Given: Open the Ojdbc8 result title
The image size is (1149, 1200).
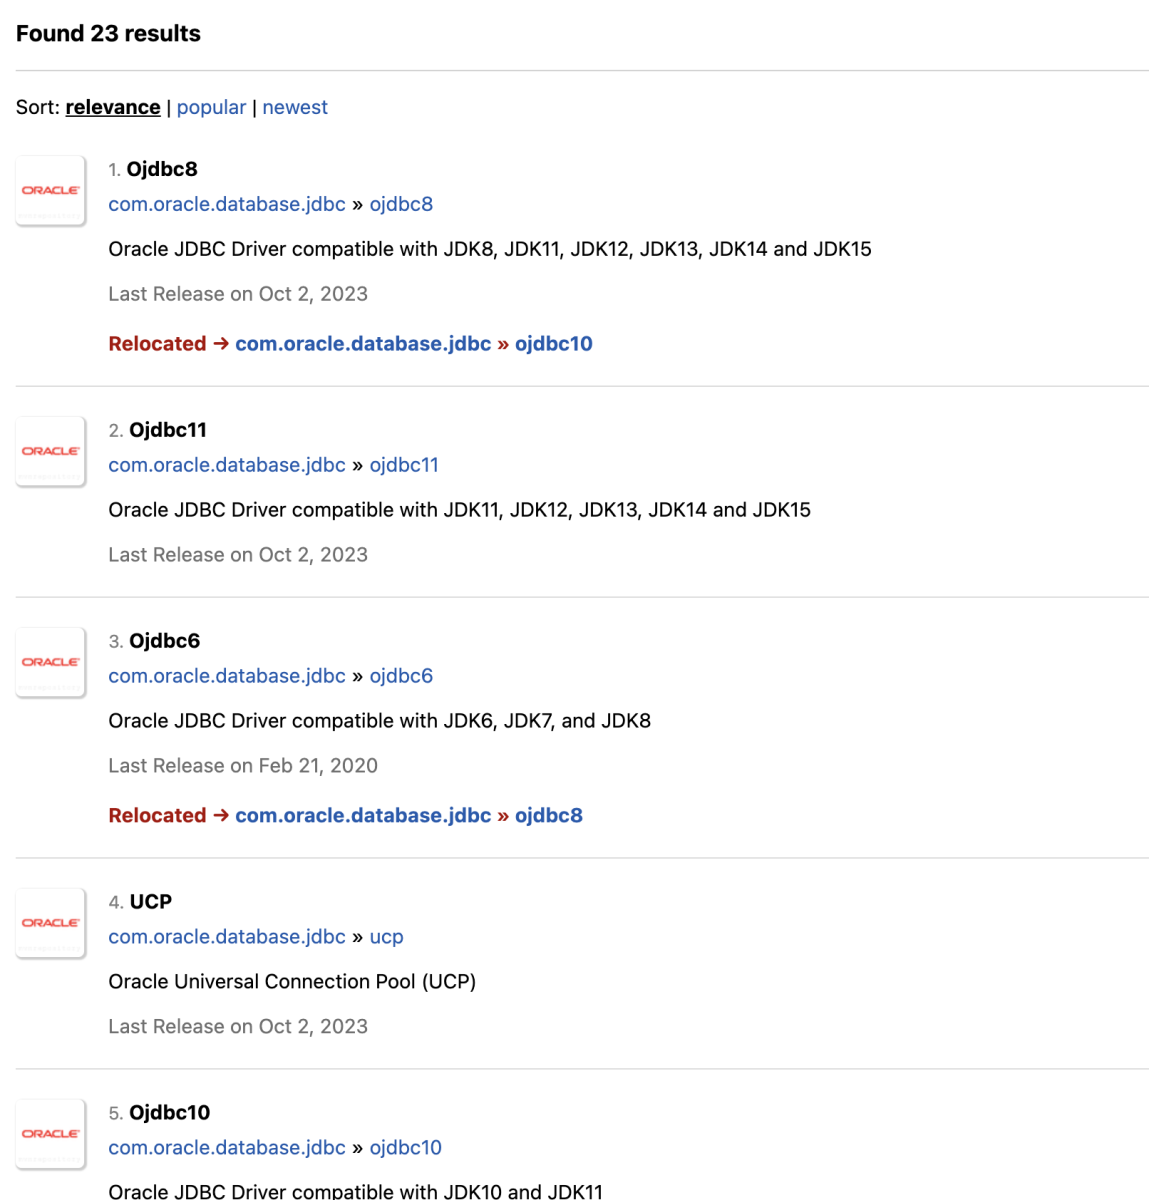Looking at the screenshot, I should click(162, 169).
